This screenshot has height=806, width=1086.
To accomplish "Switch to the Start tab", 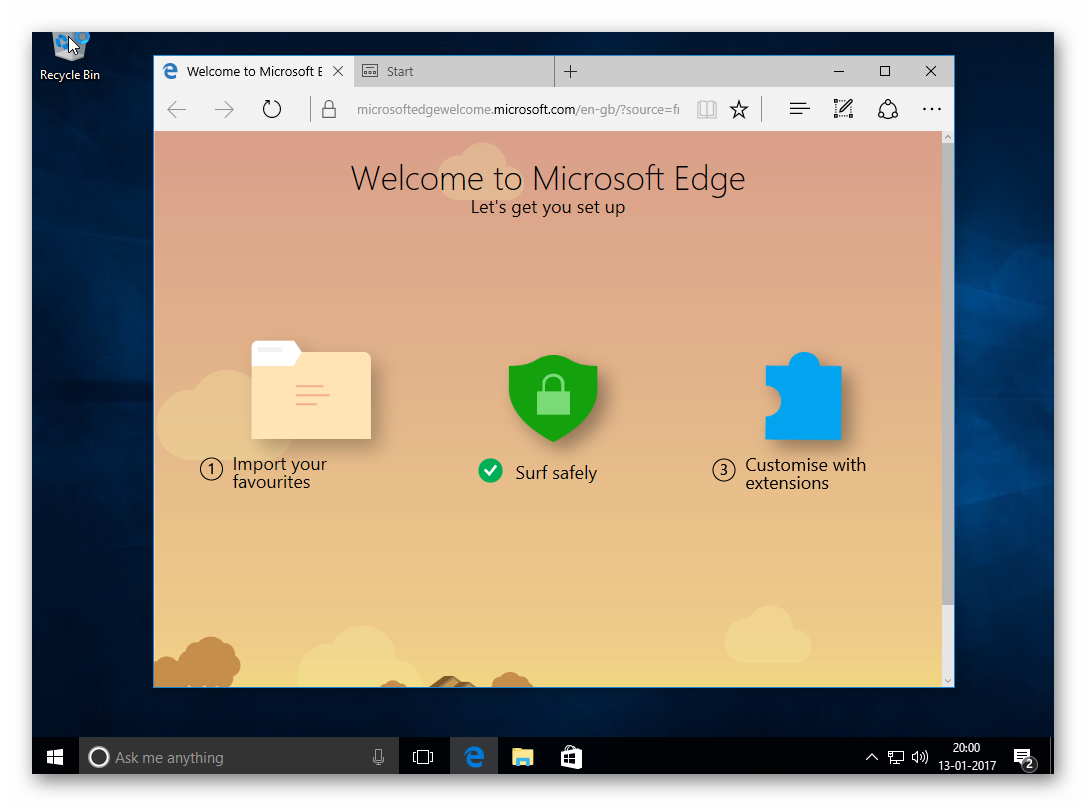I will pyautogui.click(x=454, y=71).
